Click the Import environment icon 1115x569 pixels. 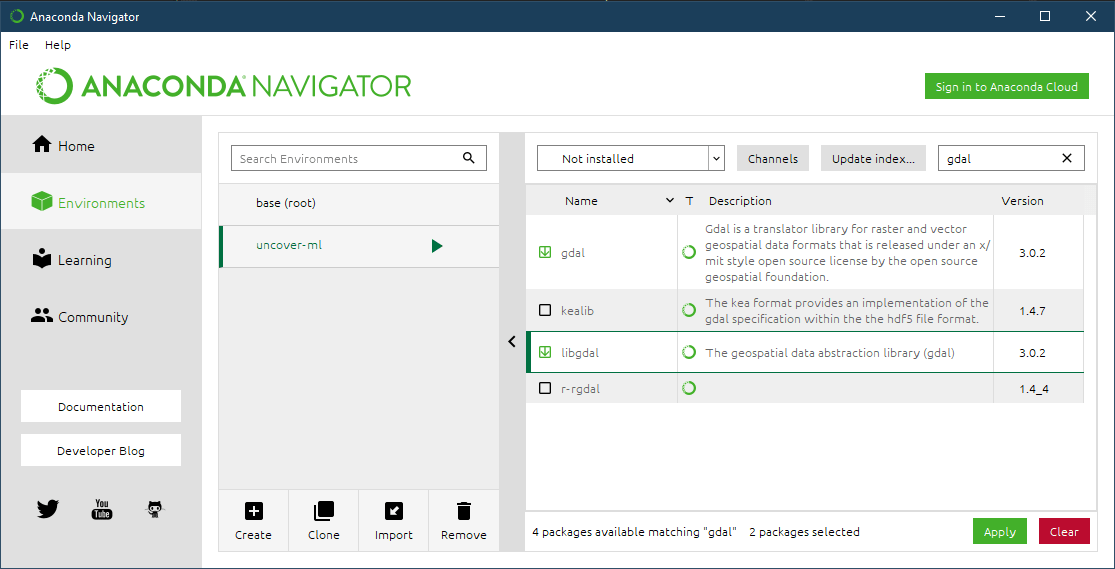click(x=393, y=511)
